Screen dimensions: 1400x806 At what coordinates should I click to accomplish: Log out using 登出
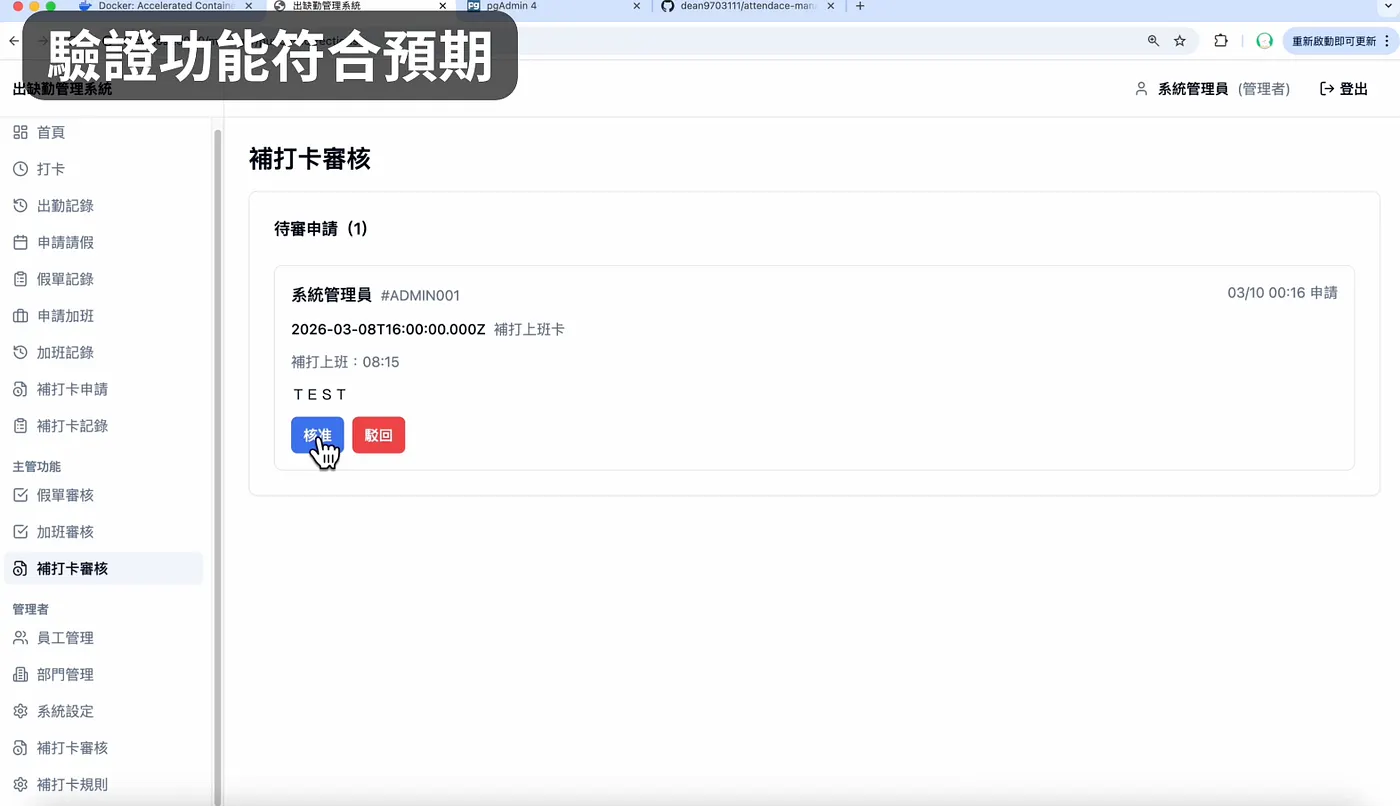pyautogui.click(x=1344, y=89)
